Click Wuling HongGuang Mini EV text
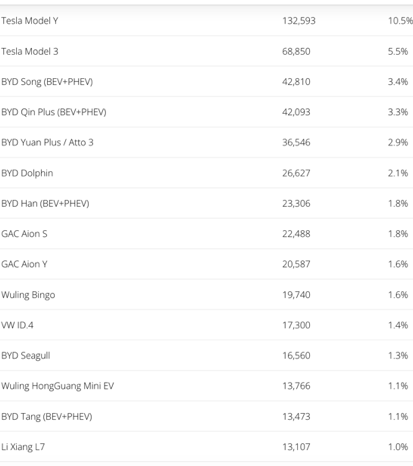The width and height of the screenshot is (413, 466). [58, 386]
